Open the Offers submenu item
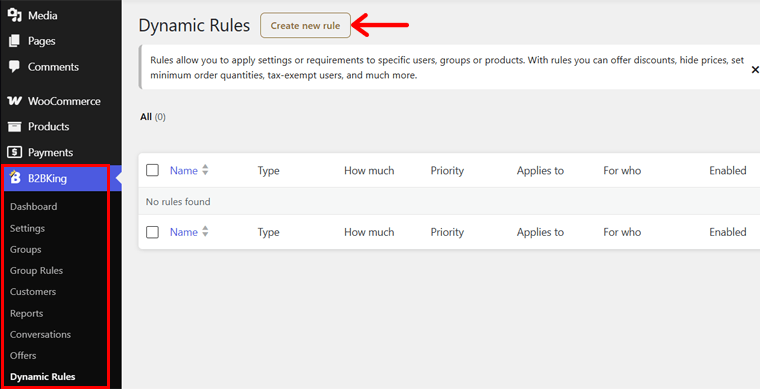 23,355
